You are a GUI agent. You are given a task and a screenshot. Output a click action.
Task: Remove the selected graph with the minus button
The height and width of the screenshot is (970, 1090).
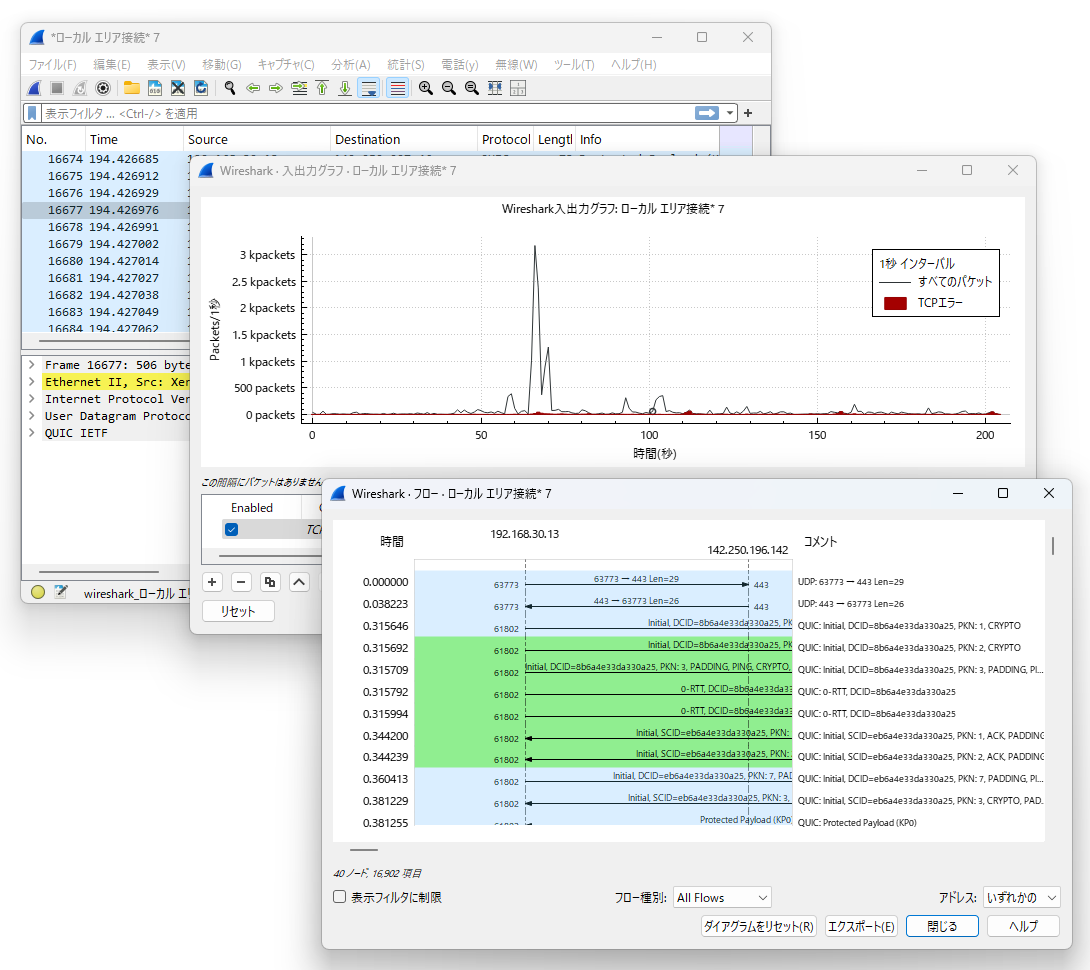pyautogui.click(x=241, y=582)
